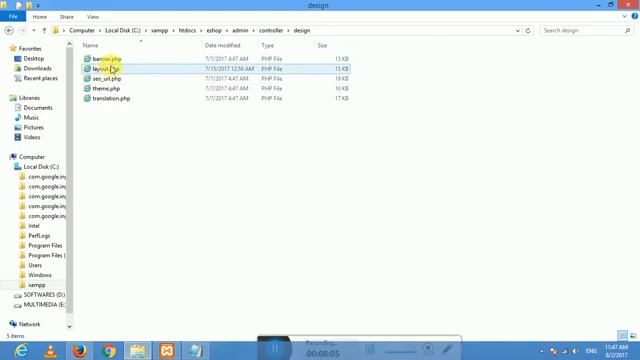The height and width of the screenshot is (360, 640).
Task: Click the search magnifier icon
Action: coord(627,30)
